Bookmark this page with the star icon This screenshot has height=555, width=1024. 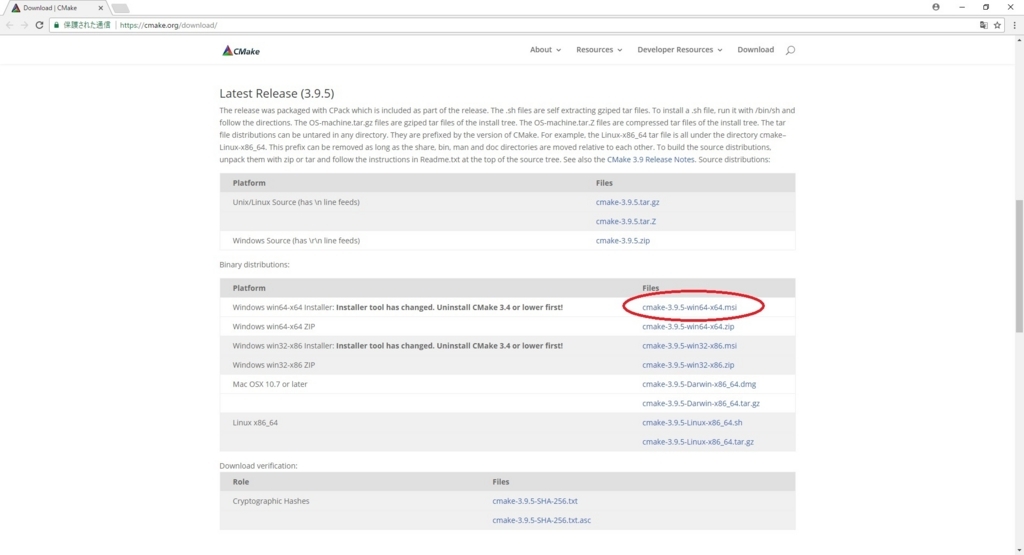click(x=997, y=25)
